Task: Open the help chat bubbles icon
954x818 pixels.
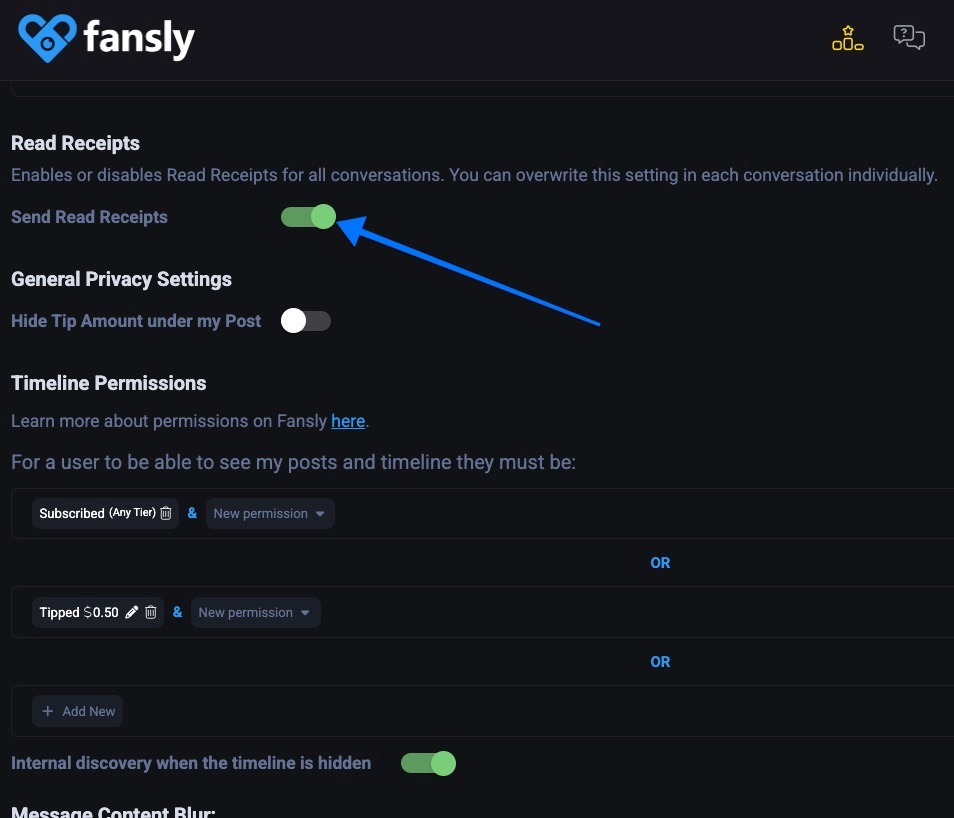Action: coord(908,38)
